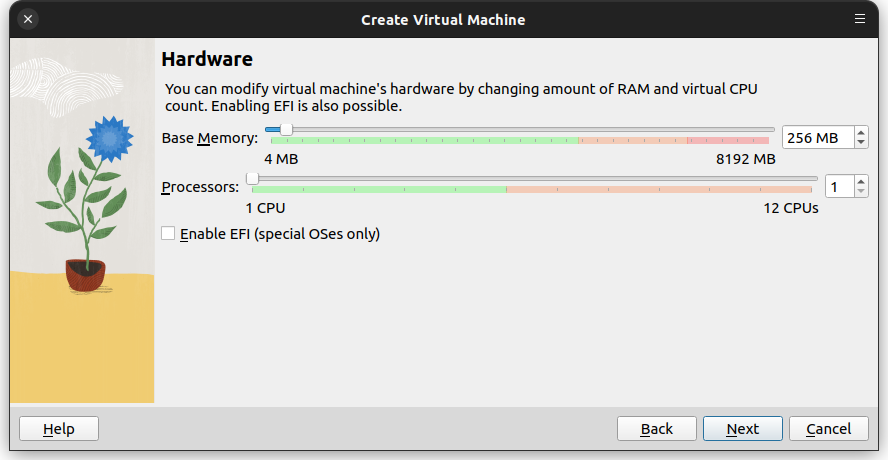Focus the 256 MB memory input field
888x460 pixels.
point(818,138)
